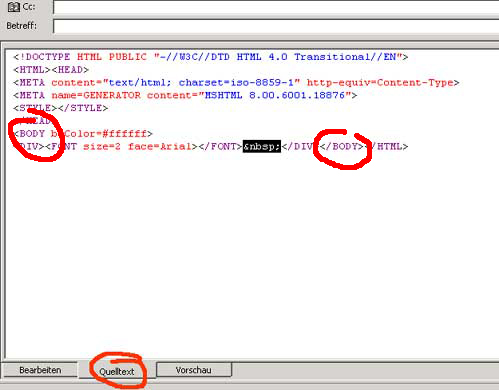This screenshot has width=499, height=390.
Task: Click the closing </FONT> tag
Action: click(220, 147)
